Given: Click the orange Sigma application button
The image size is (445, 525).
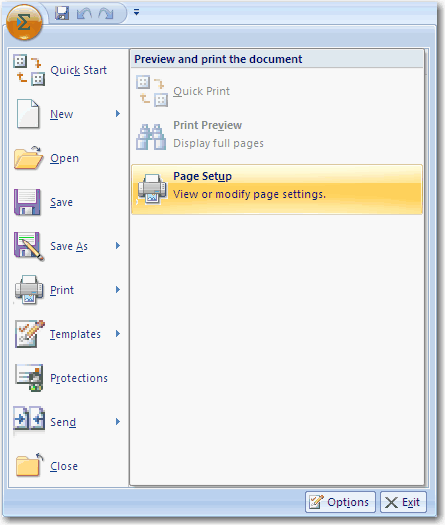Looking at the screenshot, I should pos(24,23).
